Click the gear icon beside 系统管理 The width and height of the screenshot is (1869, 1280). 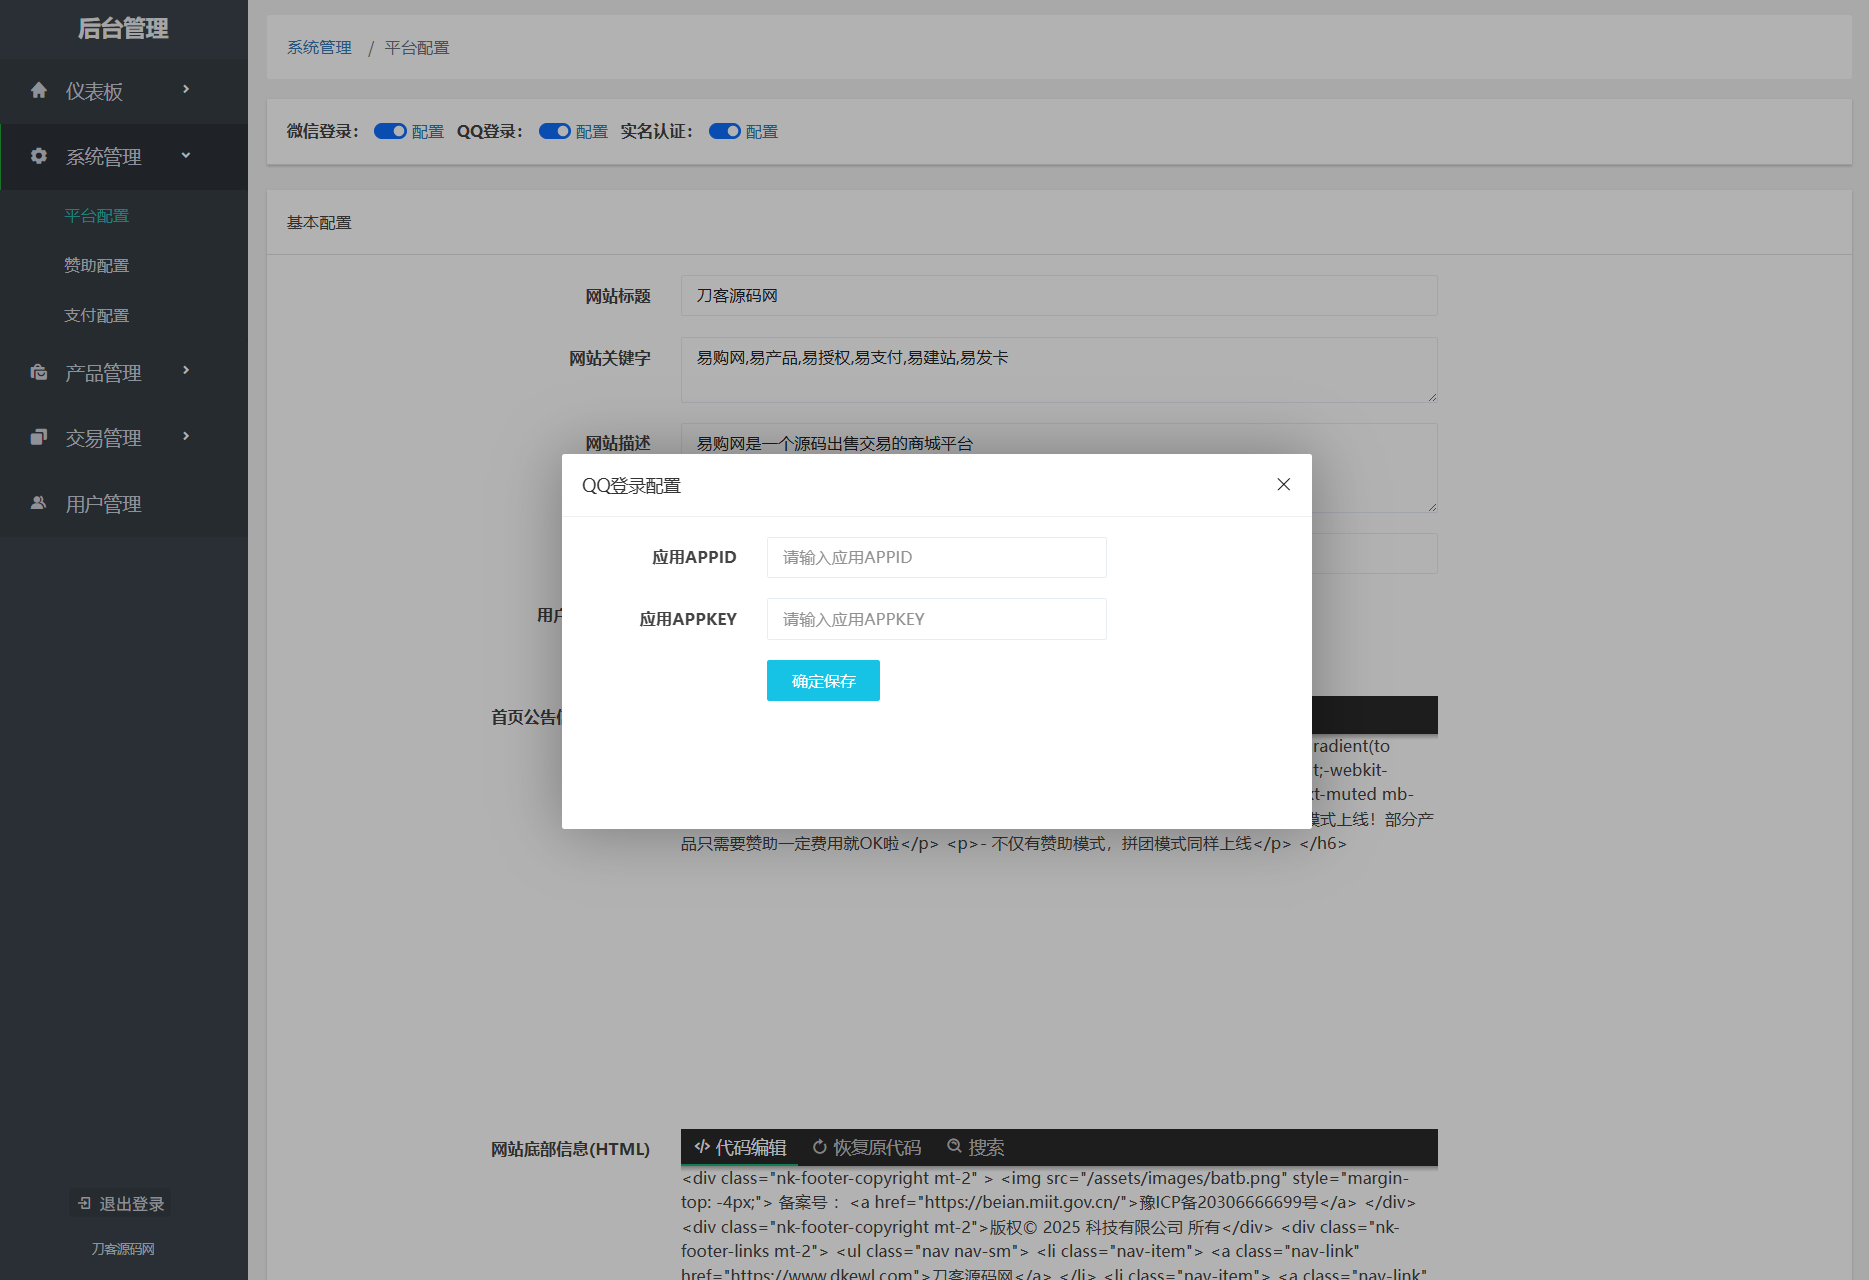tap(38, 157)
